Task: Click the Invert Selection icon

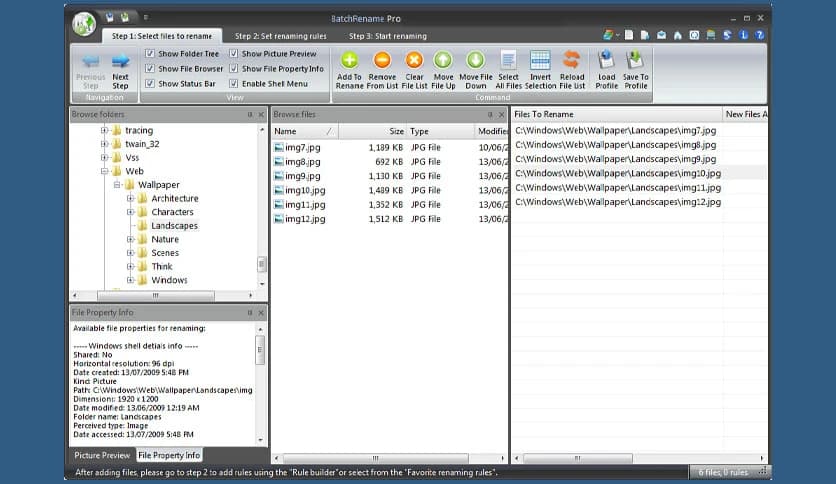Action: point(540,60)
